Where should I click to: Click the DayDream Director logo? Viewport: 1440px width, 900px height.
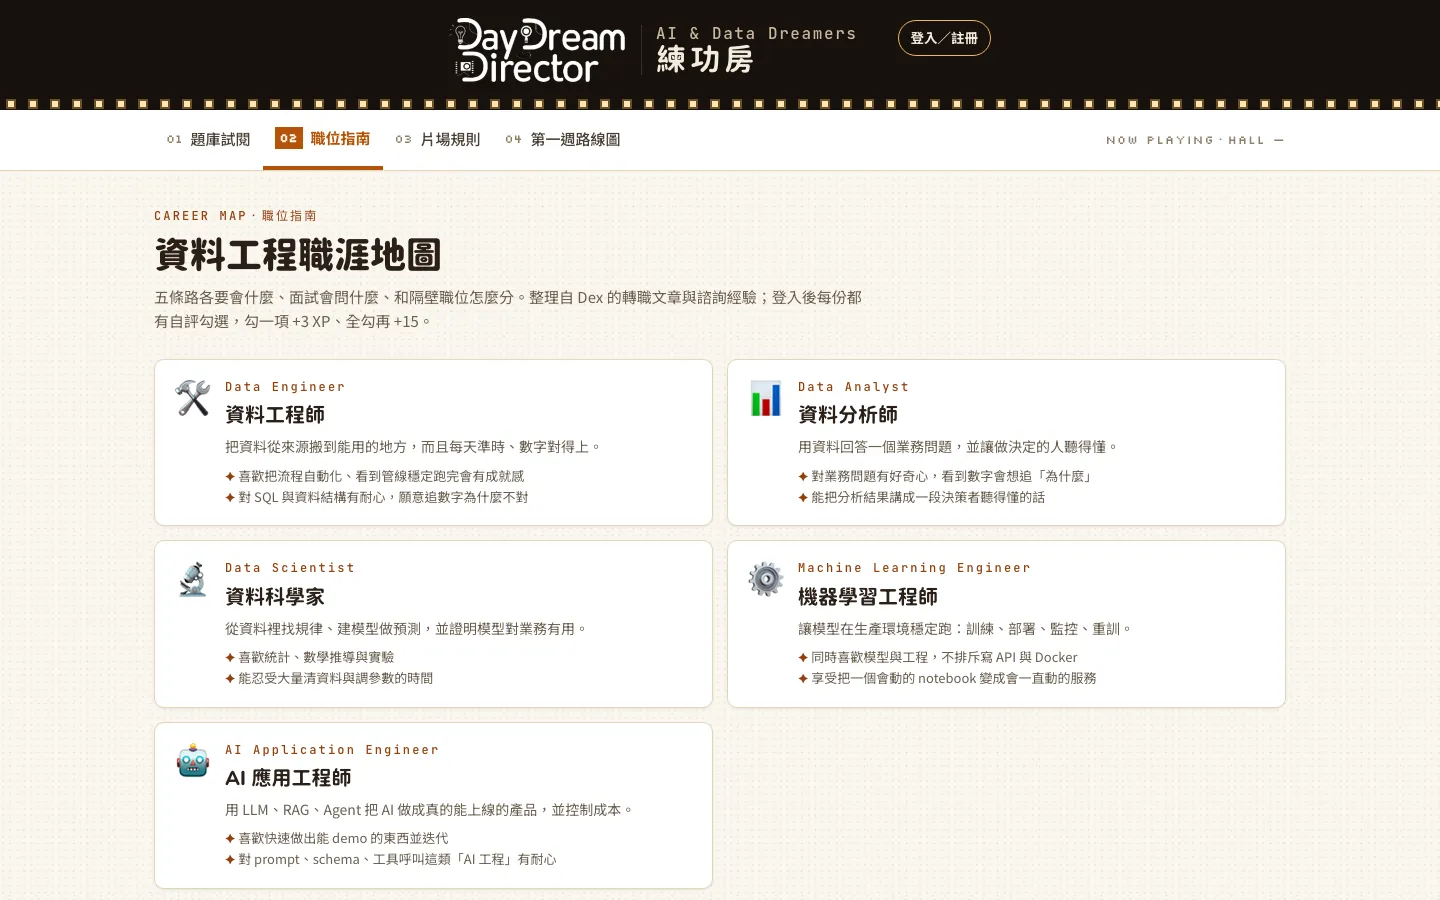(x=538, y=50)
